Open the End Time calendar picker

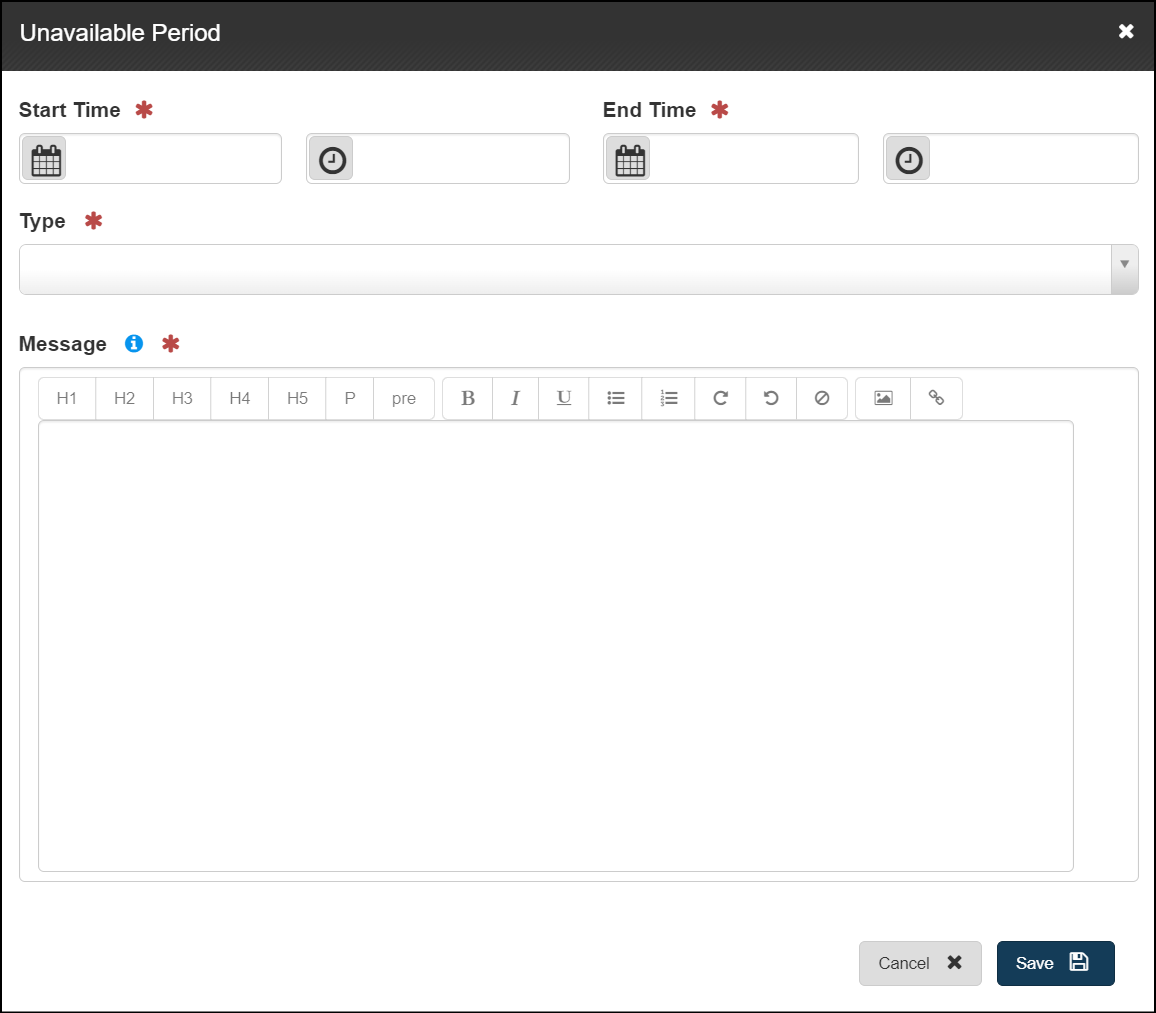(629, 159)
